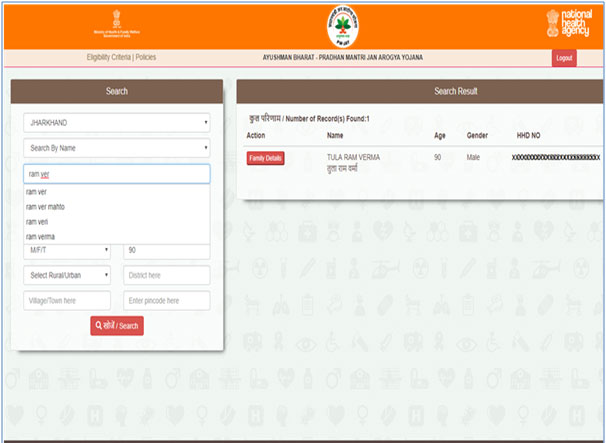The height and width of the screenshot is (443, 606).
Task: Open the Policies link
Action: [145, 58]
